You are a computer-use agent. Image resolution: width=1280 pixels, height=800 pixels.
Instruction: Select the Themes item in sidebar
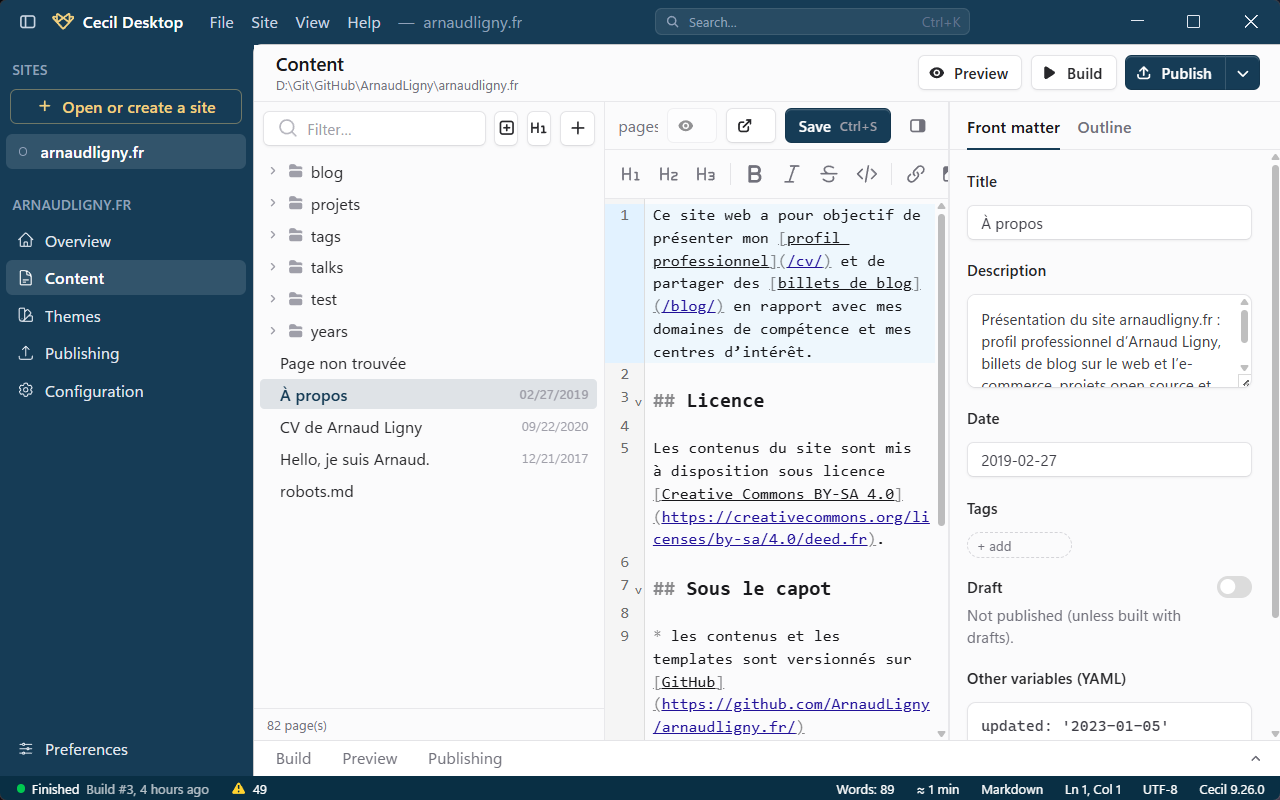click(x=126, y=316)
